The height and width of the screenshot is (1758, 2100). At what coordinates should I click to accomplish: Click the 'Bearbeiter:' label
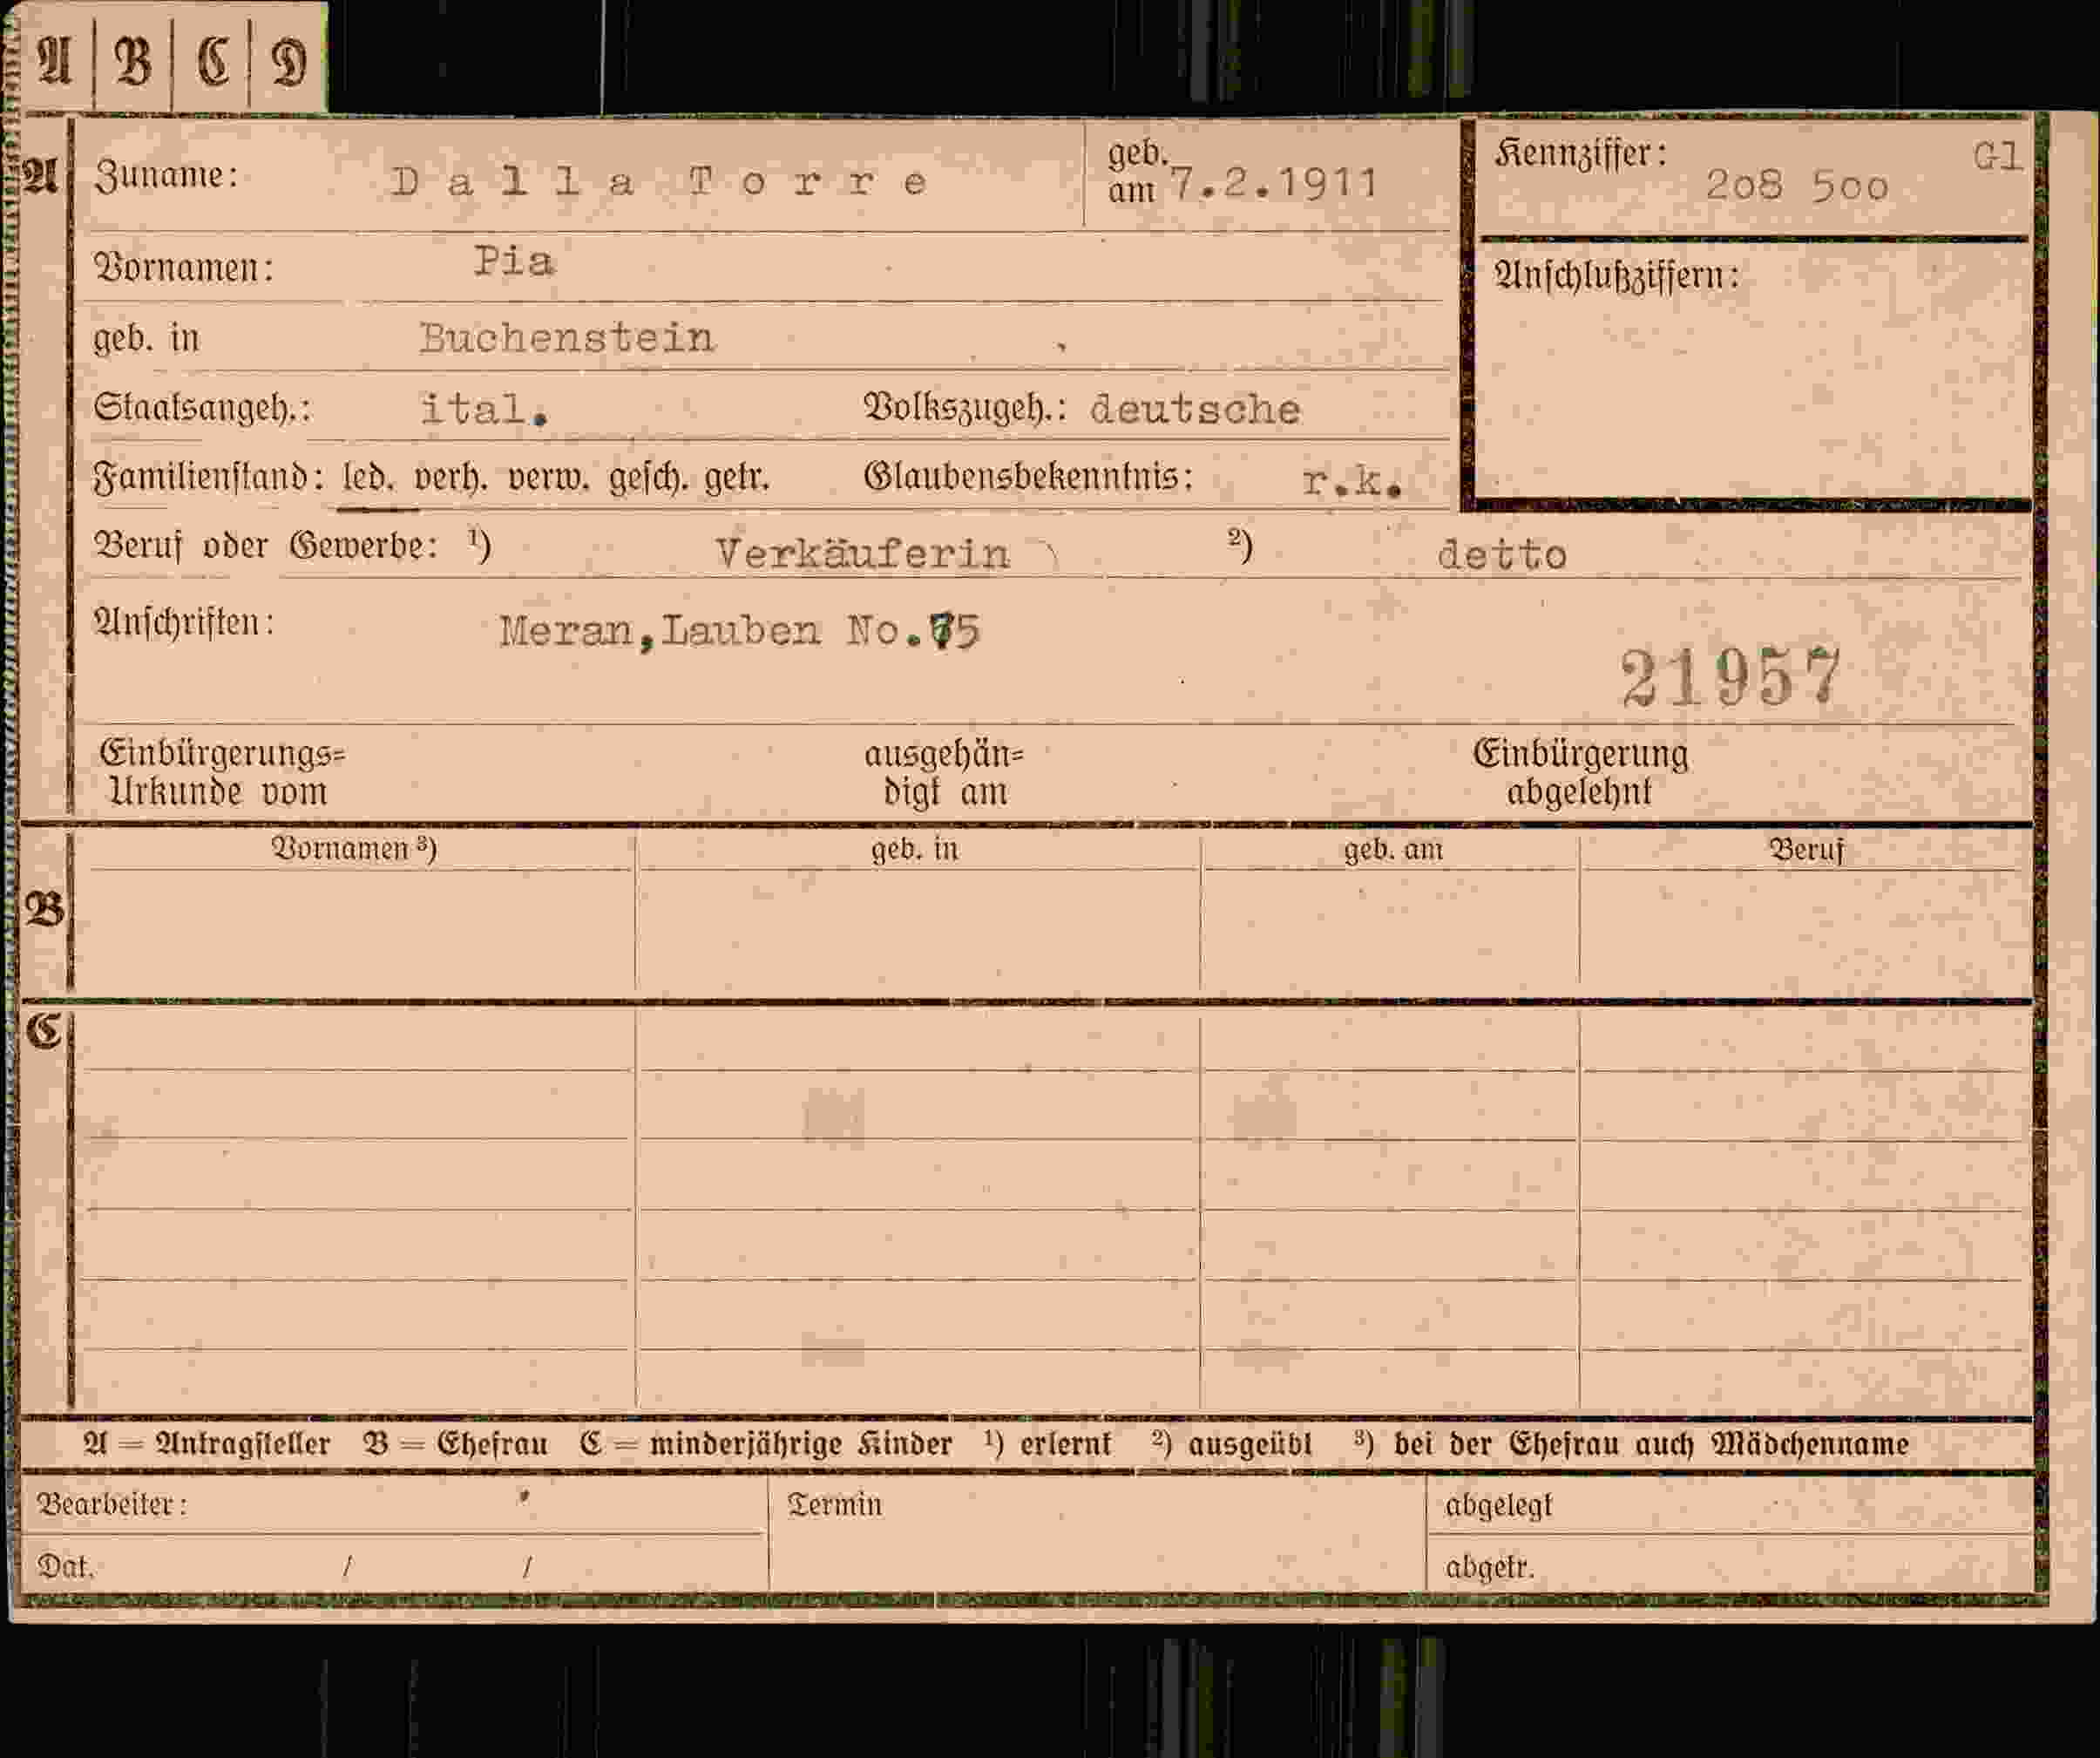112,1504
